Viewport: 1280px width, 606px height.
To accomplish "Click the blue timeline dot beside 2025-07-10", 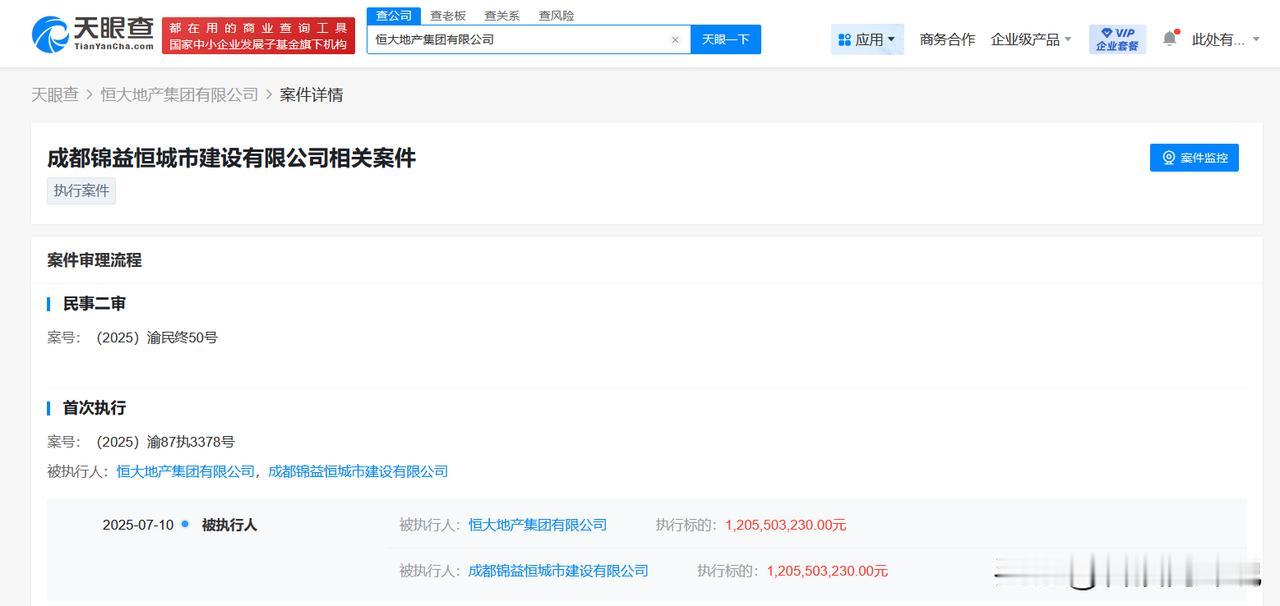I will pos(185,524).
